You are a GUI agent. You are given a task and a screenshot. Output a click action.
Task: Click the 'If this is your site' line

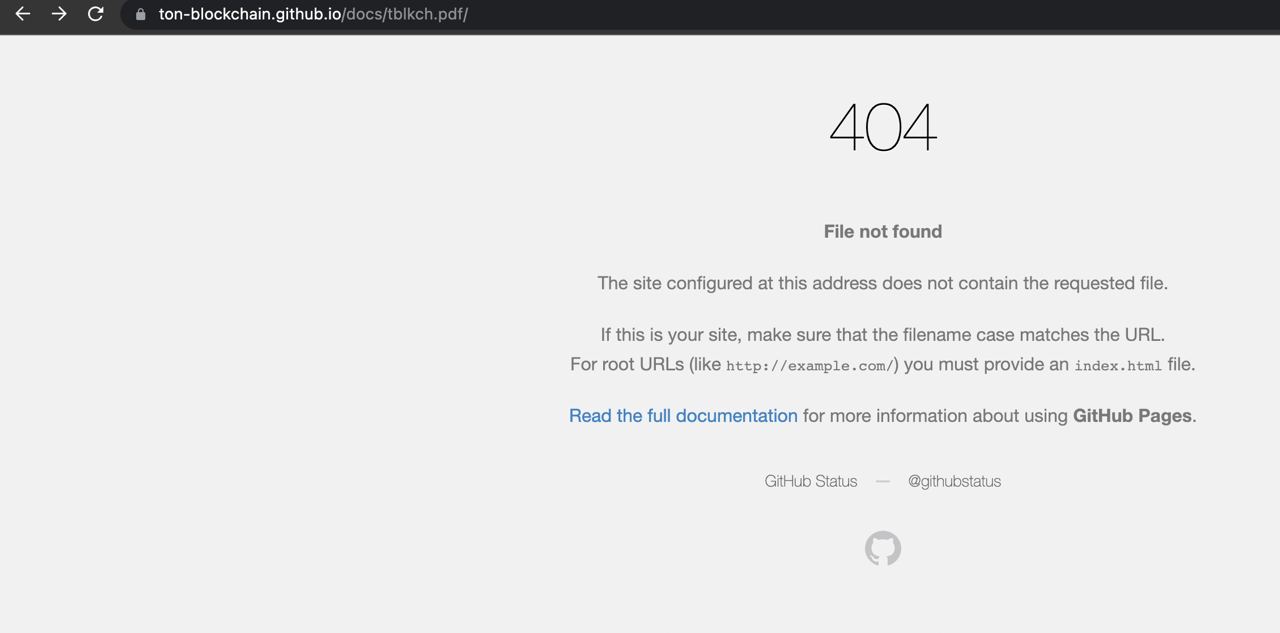point(883,335)
